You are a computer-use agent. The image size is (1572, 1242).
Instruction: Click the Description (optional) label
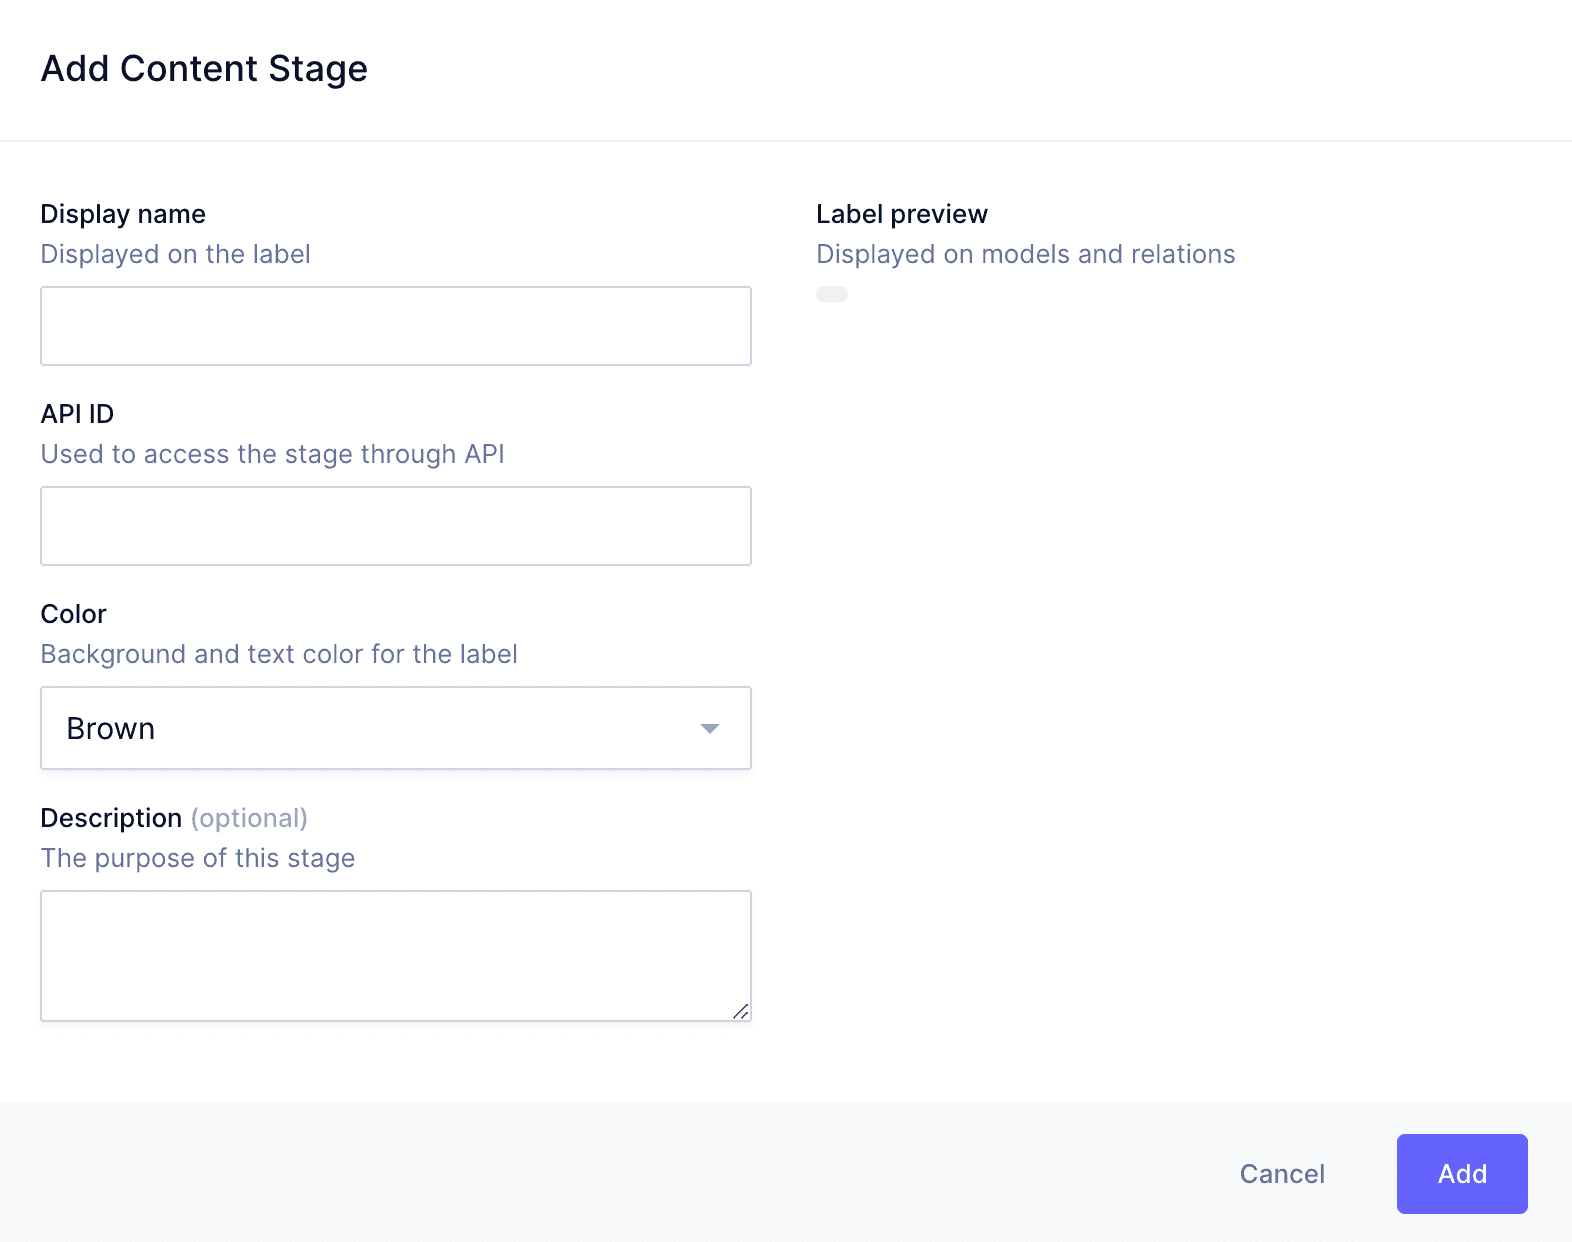coord(173,817)
